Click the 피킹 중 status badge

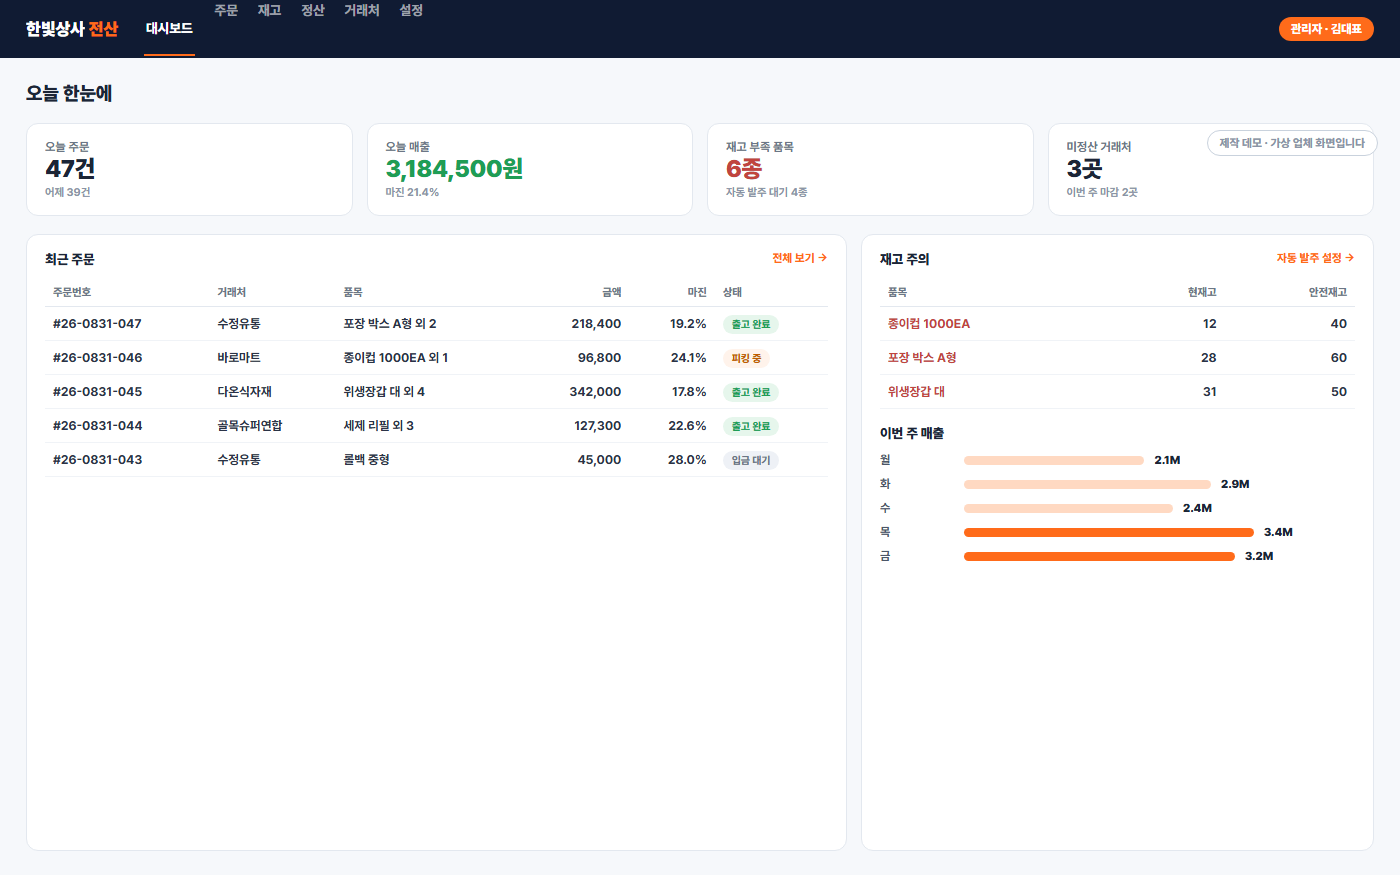point(746,358)
